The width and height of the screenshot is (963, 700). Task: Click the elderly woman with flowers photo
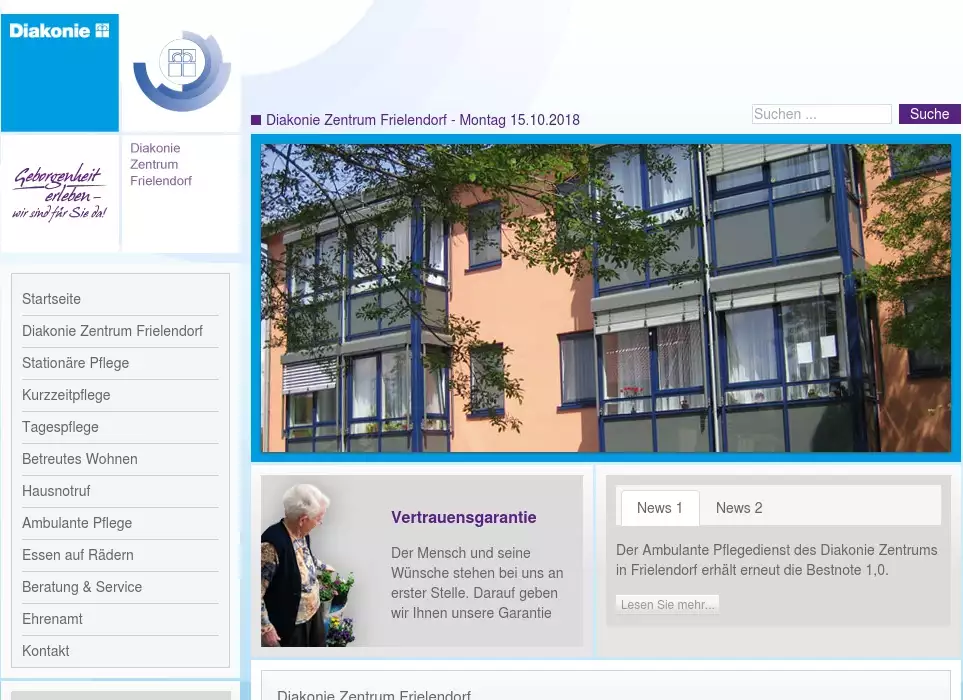310,565
